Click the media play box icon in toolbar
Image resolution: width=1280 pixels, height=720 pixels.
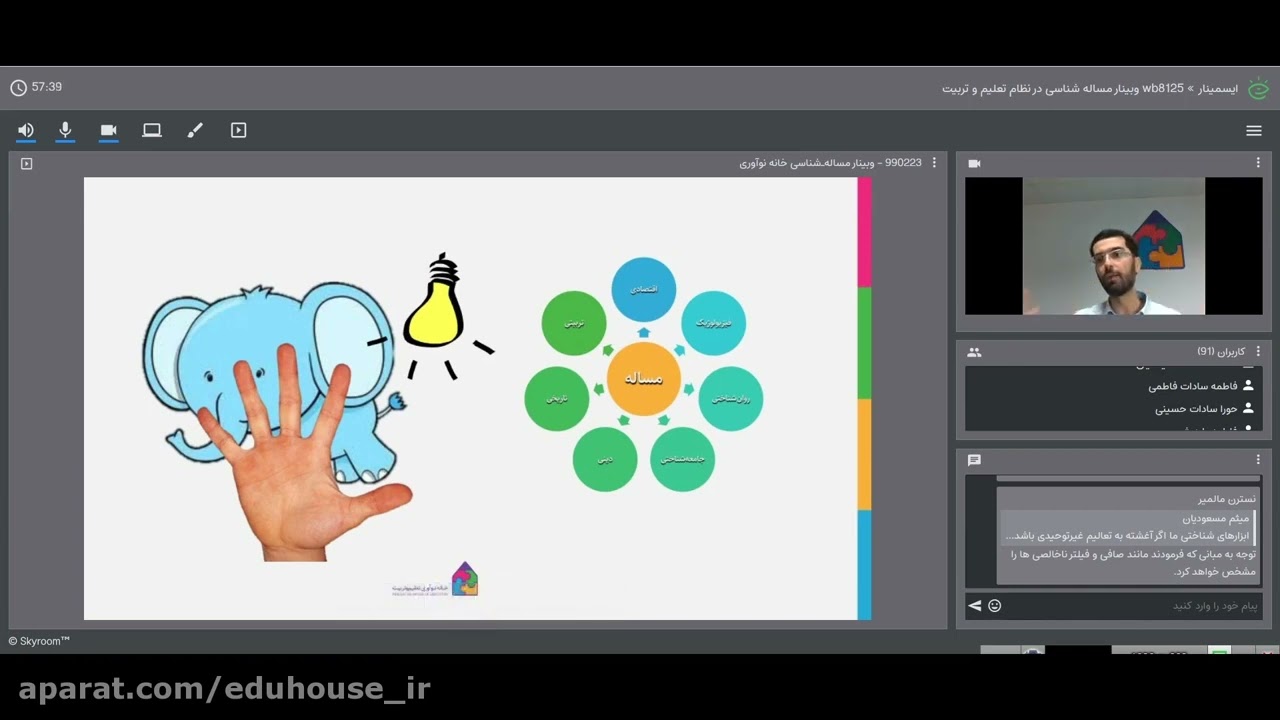(238, 130)
